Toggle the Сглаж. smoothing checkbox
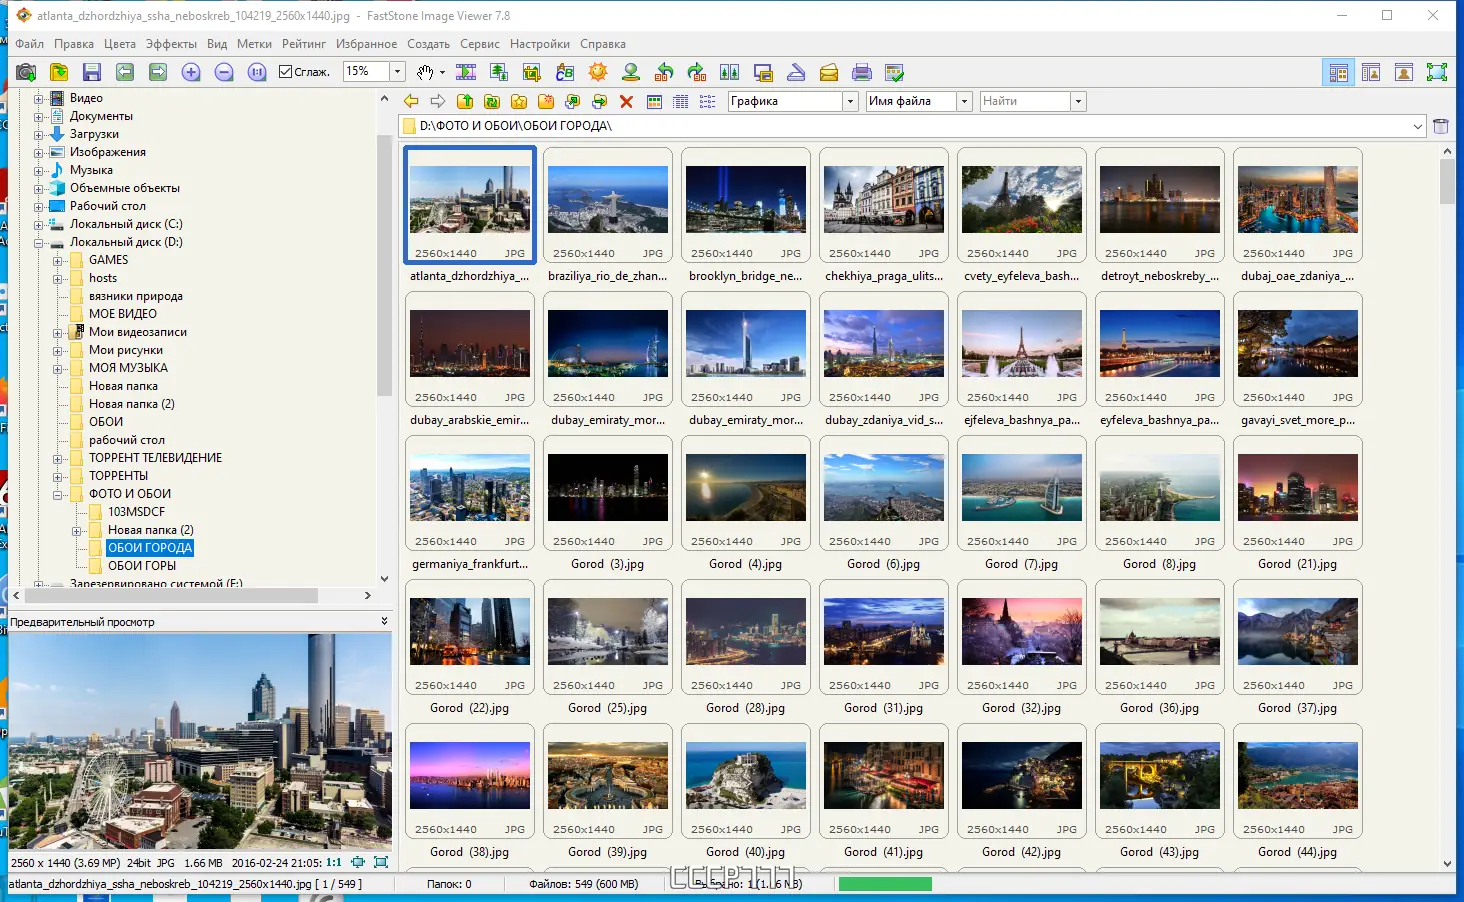Image resolution: width=1464 pixels, height=902 pixels. click(x=285, y=72)
